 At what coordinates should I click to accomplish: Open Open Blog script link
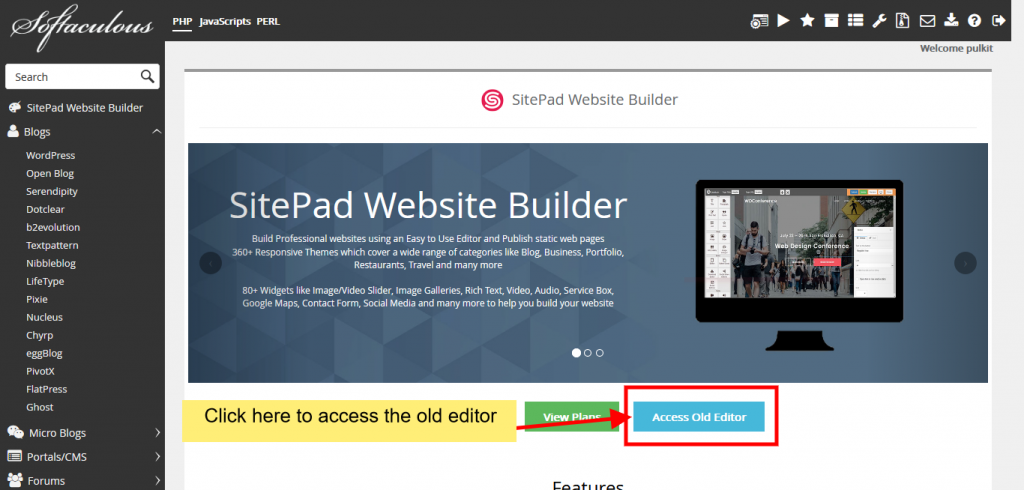pos(50,173)
